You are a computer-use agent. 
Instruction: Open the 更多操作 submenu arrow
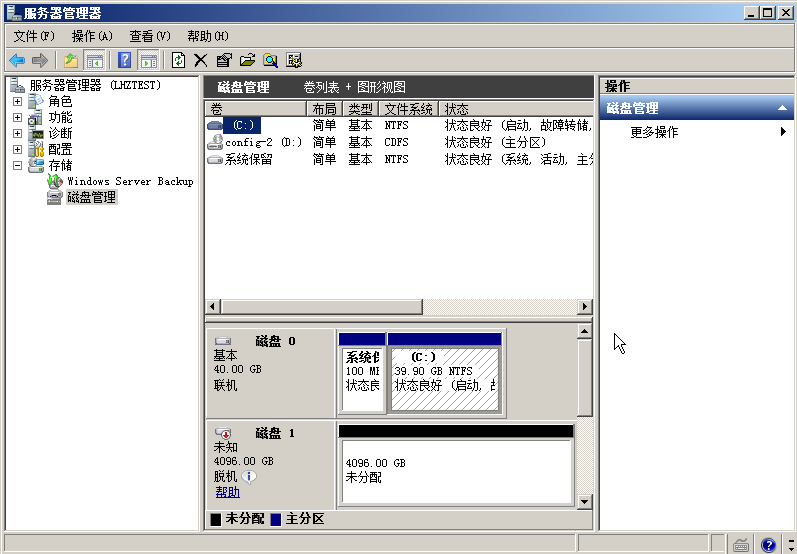[x=783, y=132]
